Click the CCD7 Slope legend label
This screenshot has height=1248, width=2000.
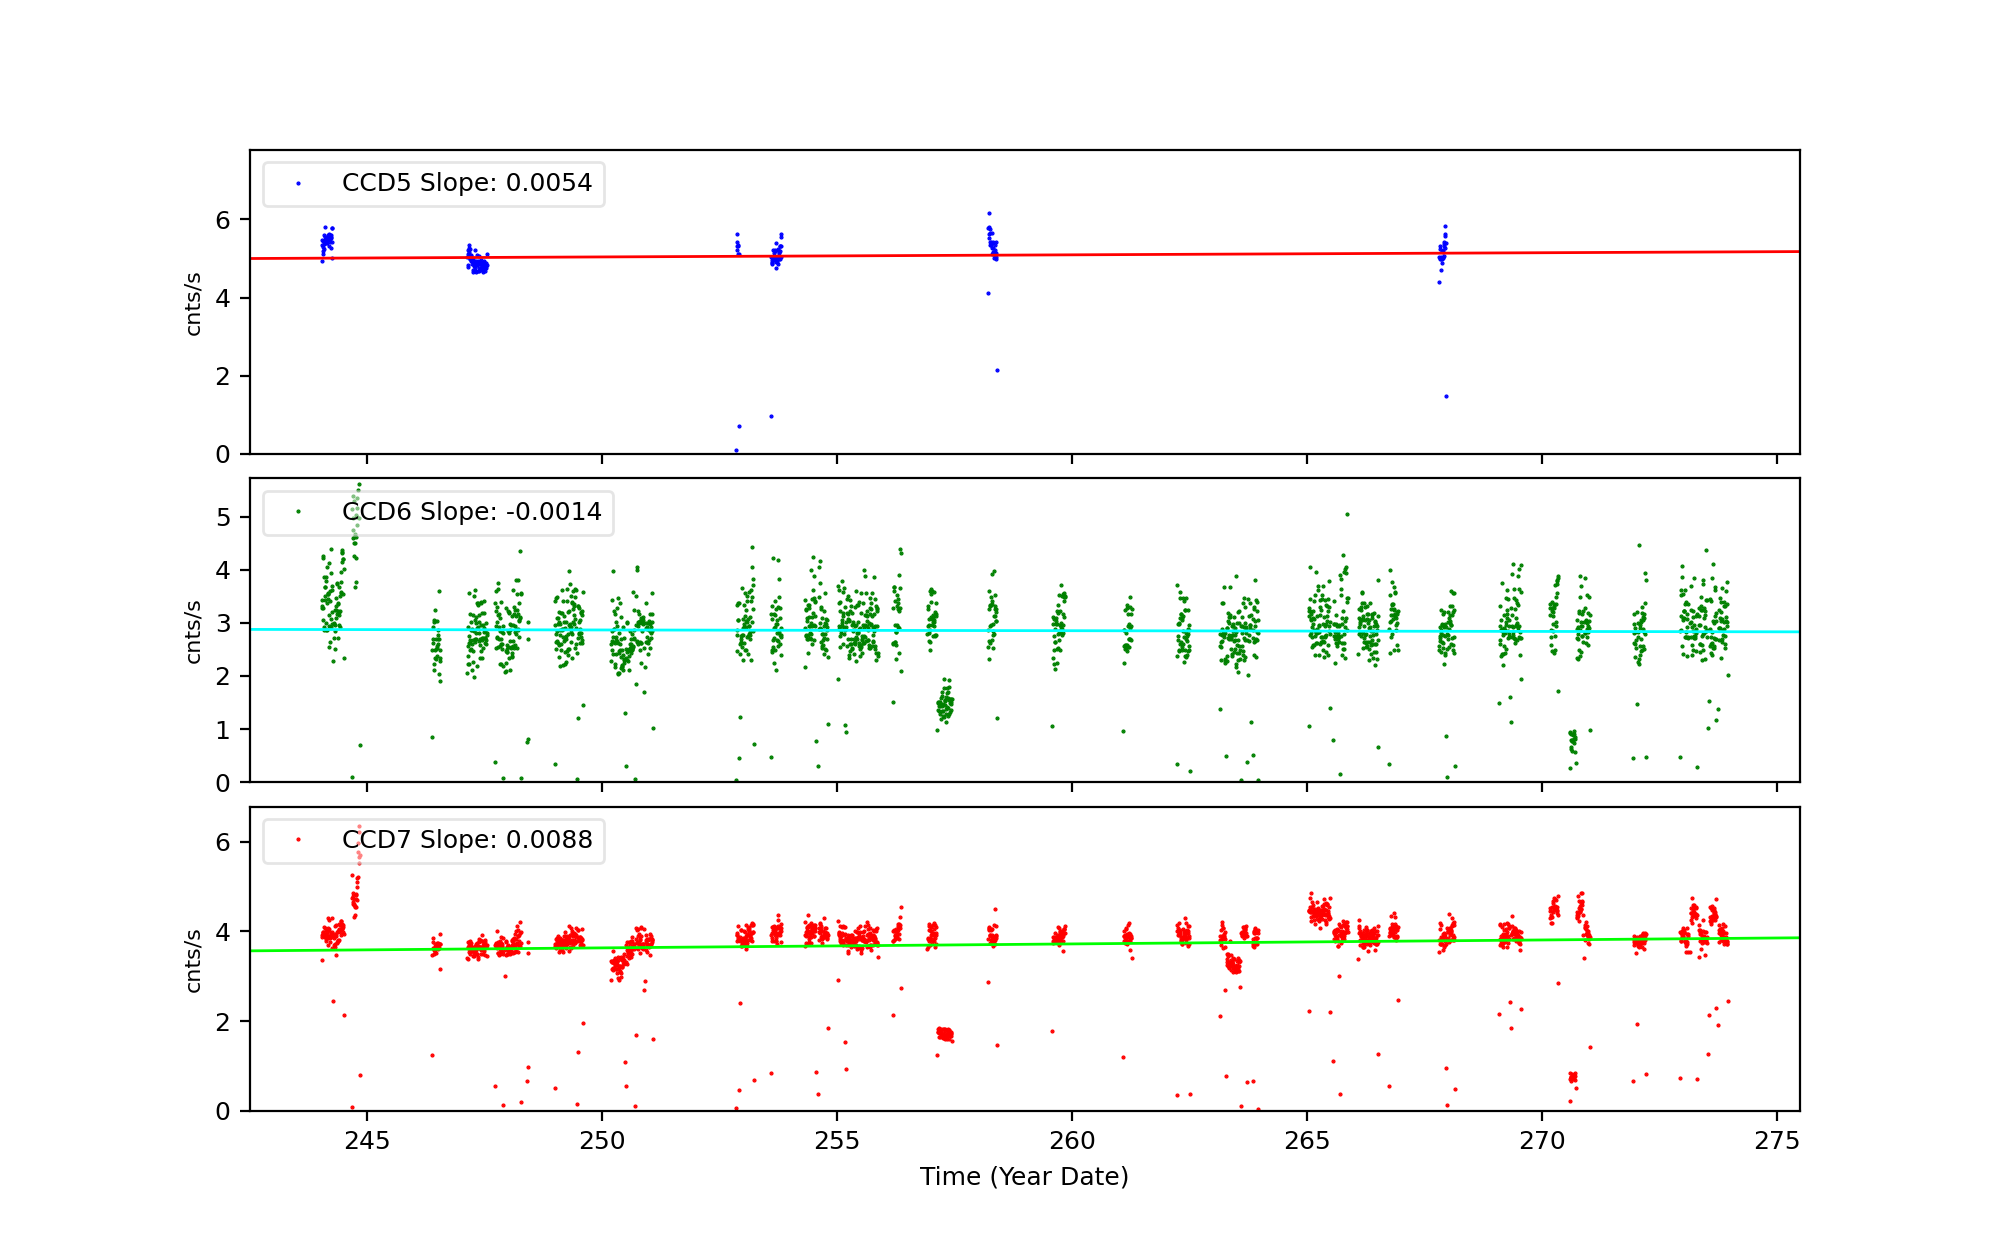point(466,840)
